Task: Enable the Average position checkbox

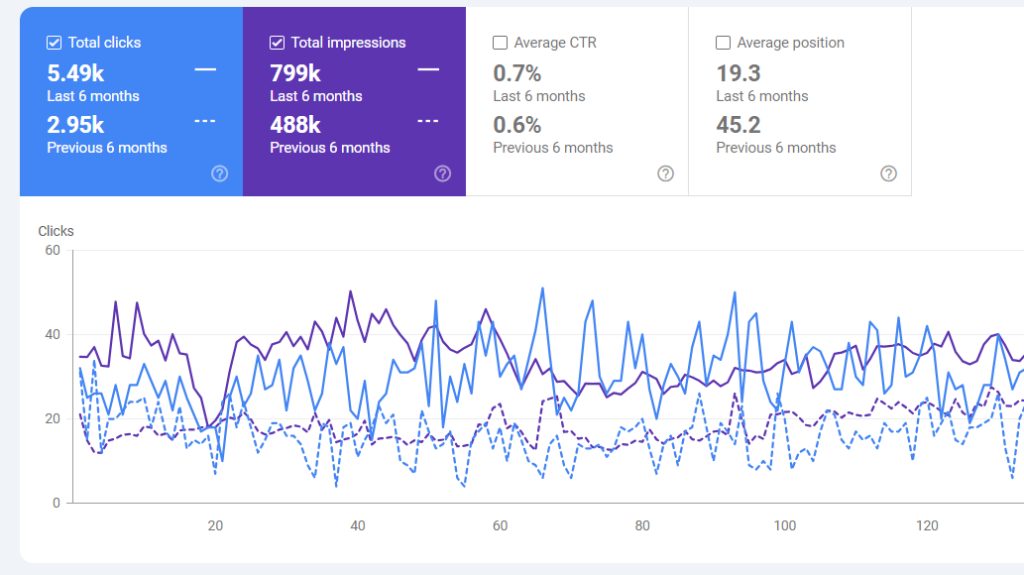Action: coord(723,43)
